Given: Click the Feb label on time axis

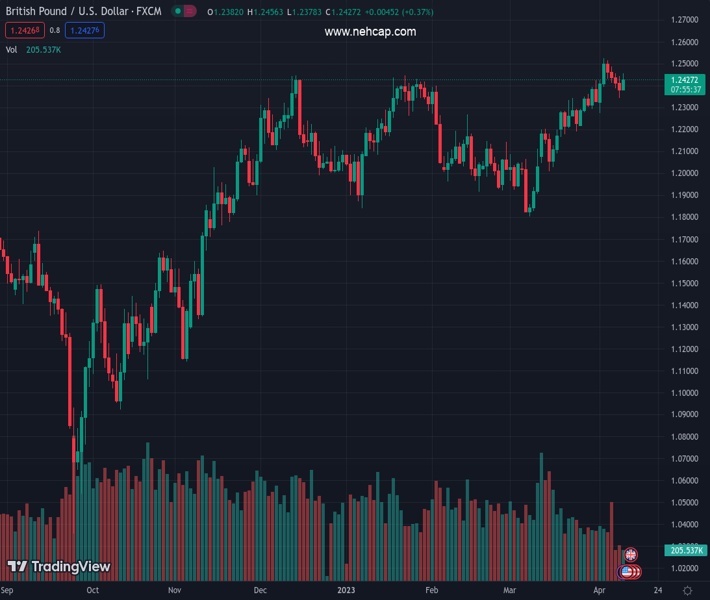Looking at the screenshot, I should [x=432, y=591].
